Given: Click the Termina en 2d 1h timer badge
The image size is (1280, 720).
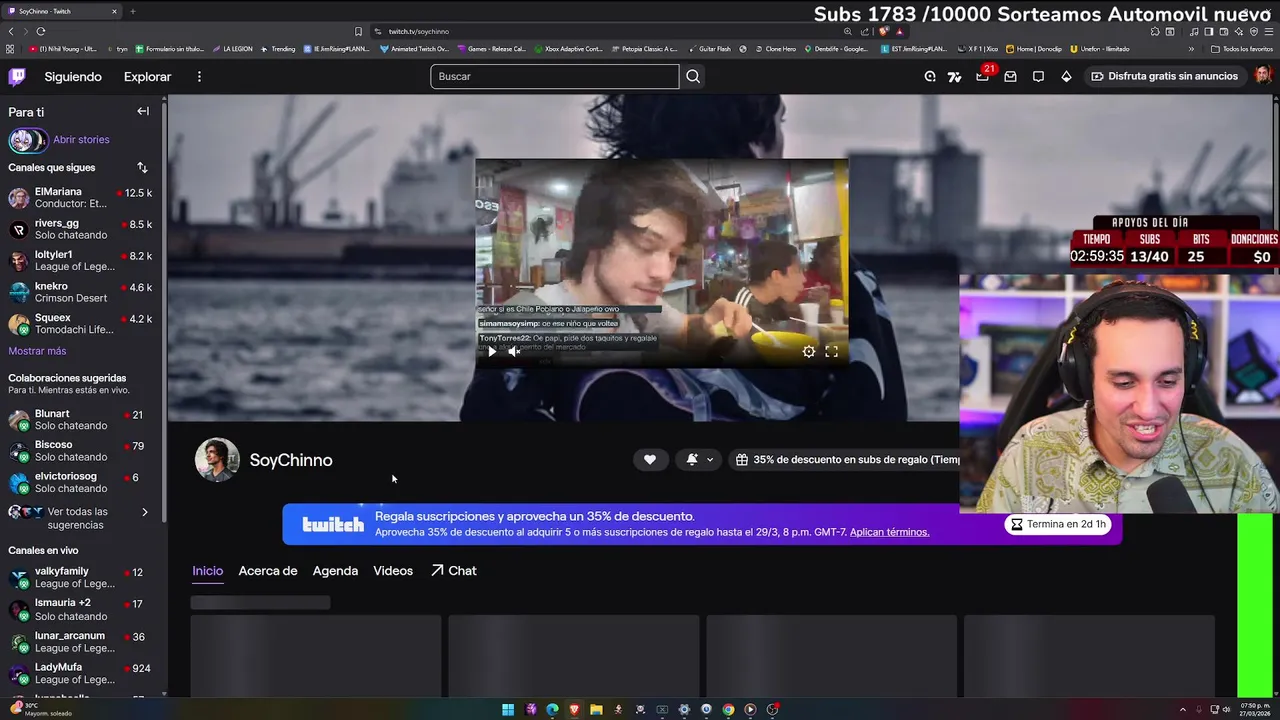Looking at the screenshot, I should (1058, 524).
